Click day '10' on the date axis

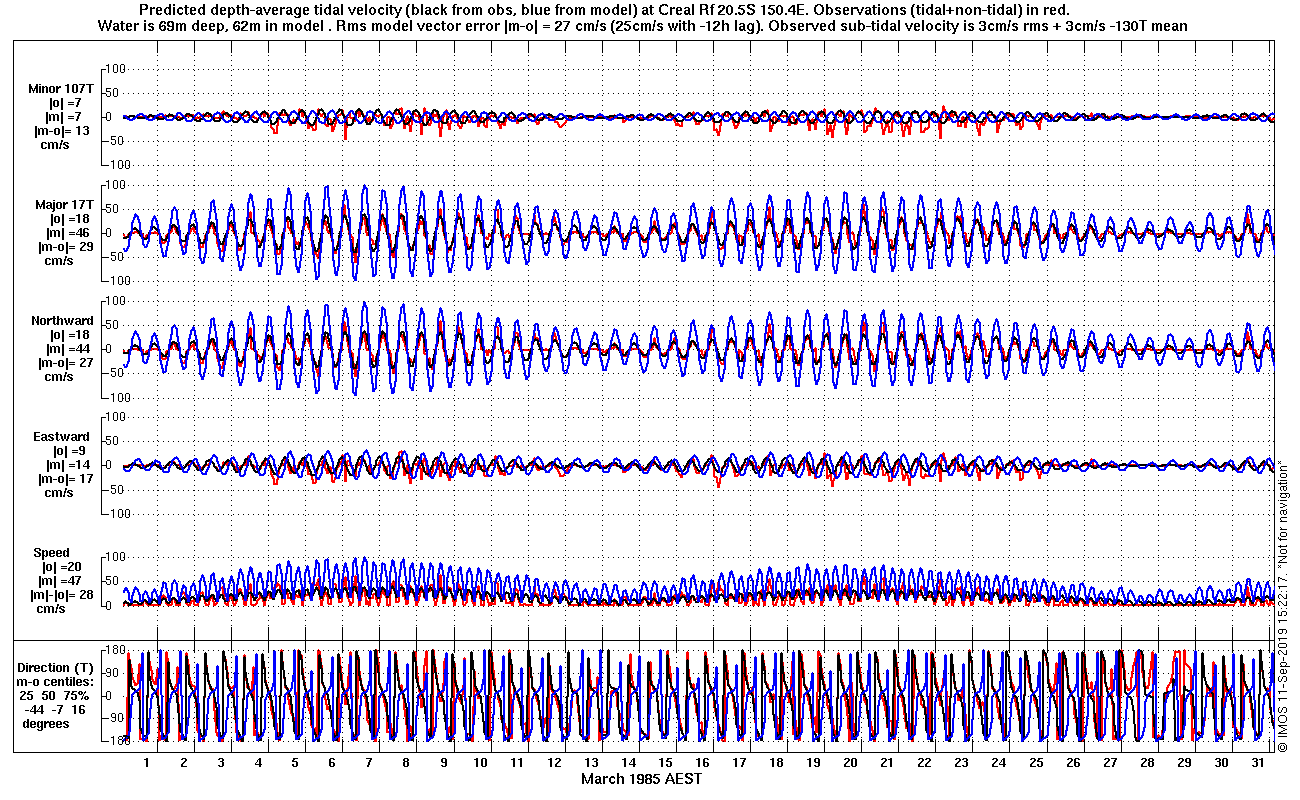[480, 763]
